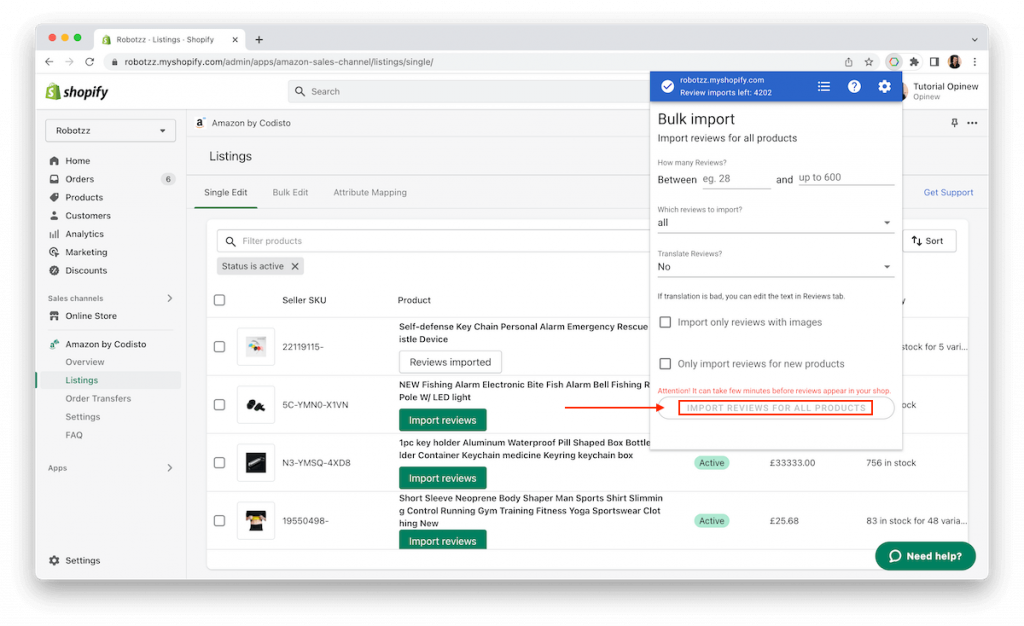Viewport: 1024px width, 626px height.
Task: Open a new browser tab
Action: click(259, 39)
